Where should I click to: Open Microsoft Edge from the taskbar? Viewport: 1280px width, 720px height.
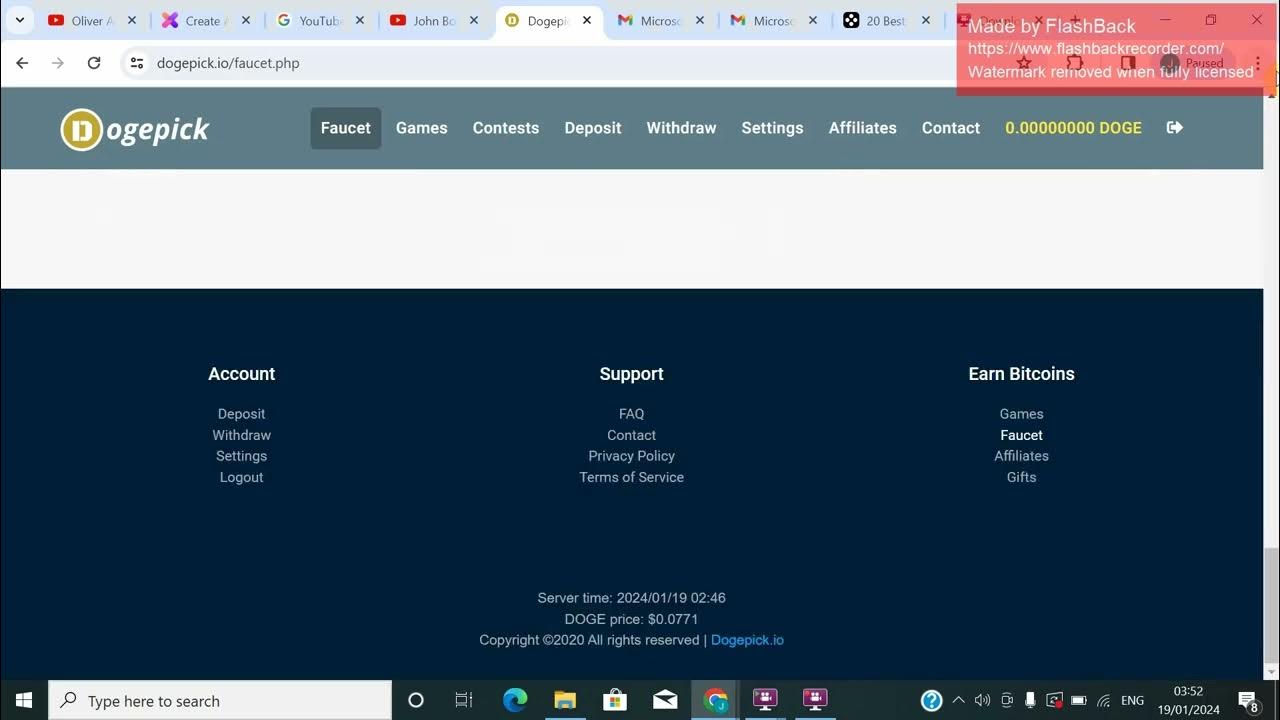point(515,700)
